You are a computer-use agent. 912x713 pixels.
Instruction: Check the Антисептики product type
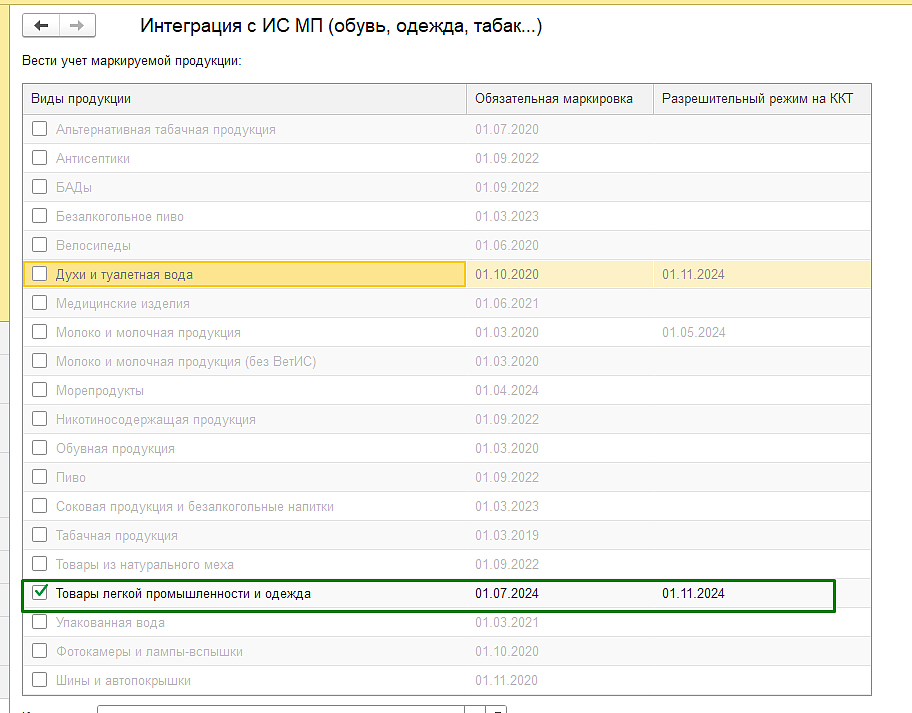40,158
